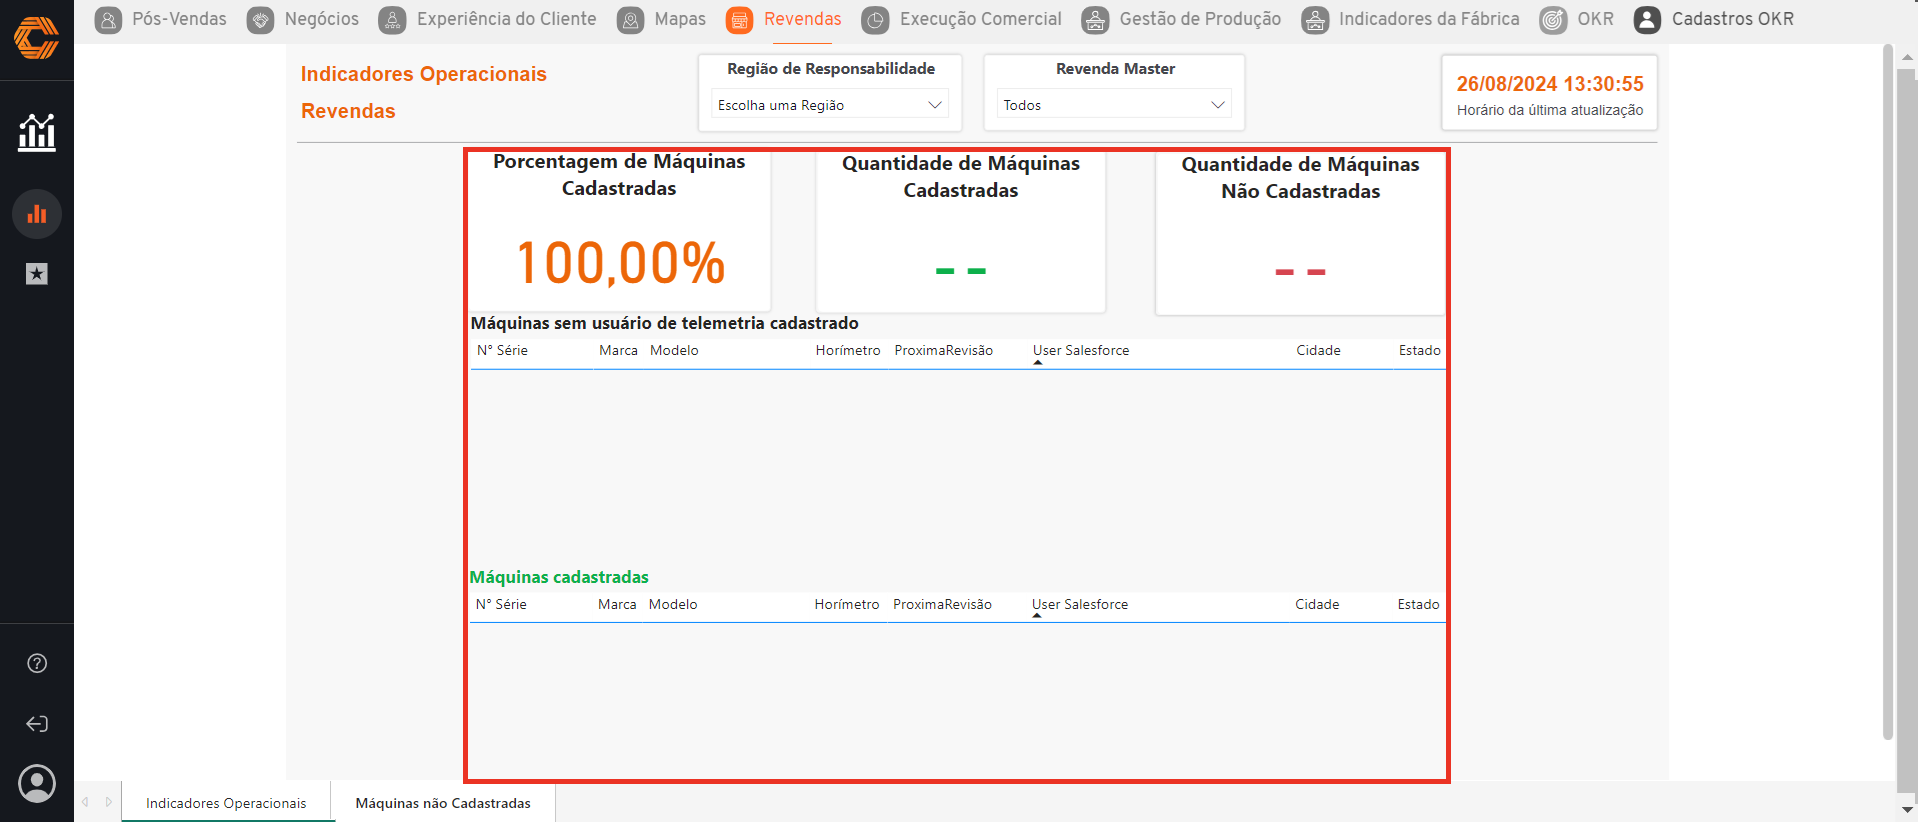The height and width of the screenshot is (822, 1918).
Task: Select the Revendas menu item
Action: pyautogui.click(x=803, y=19)
